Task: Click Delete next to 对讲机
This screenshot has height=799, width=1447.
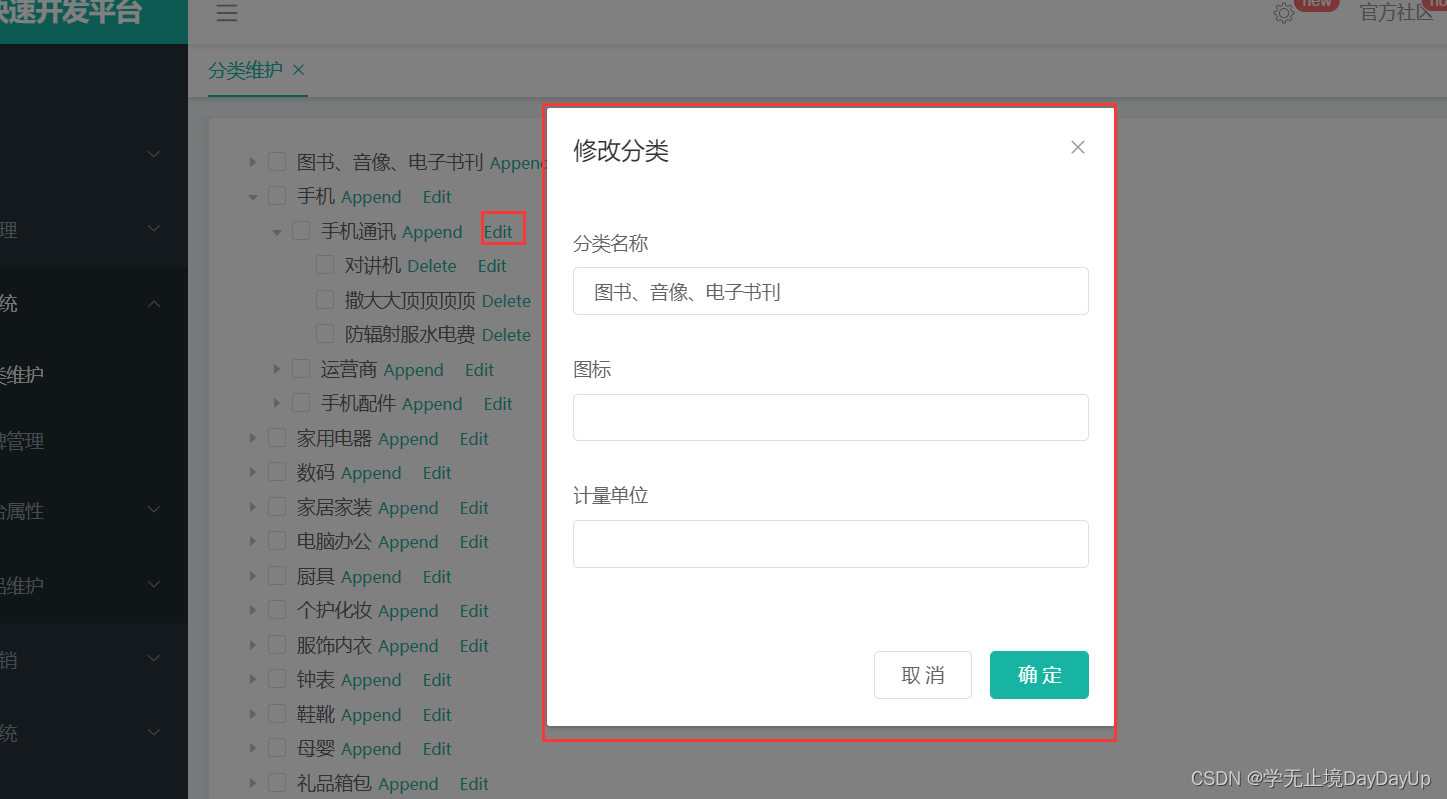Action: click(x=432, y=266)
